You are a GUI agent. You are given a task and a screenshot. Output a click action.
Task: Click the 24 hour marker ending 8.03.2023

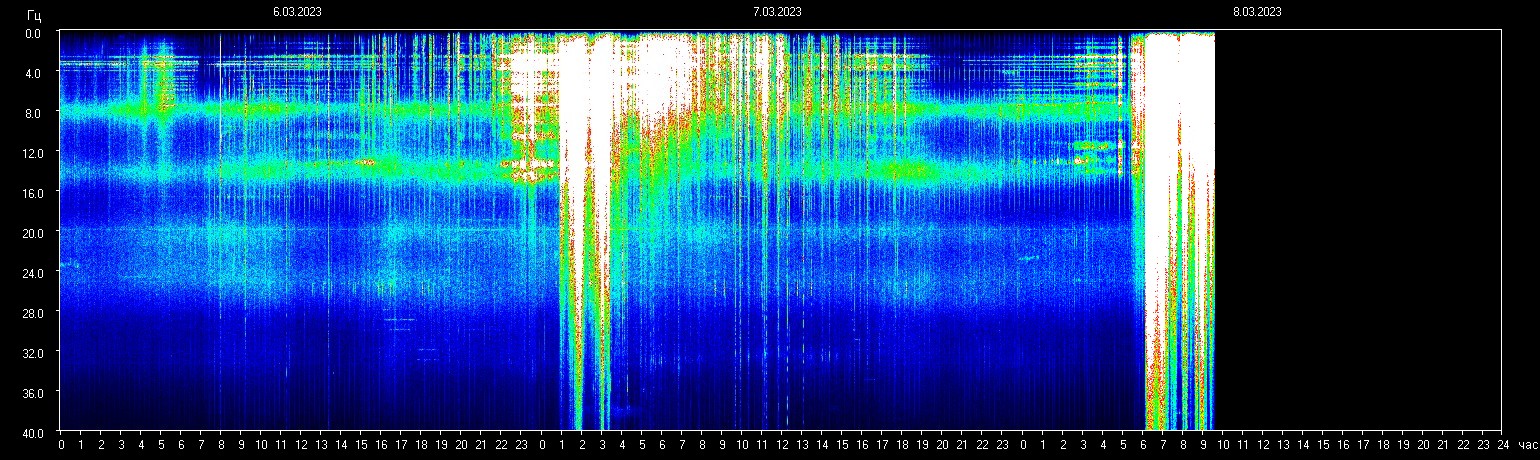point(1502,445)
